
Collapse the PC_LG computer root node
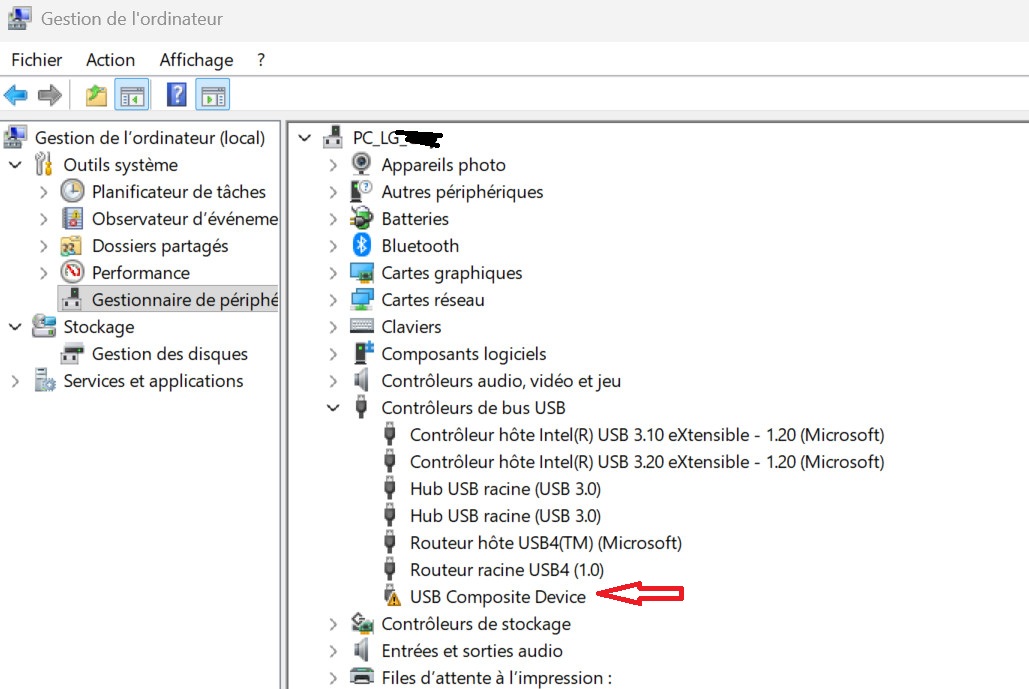pos(304,138)
